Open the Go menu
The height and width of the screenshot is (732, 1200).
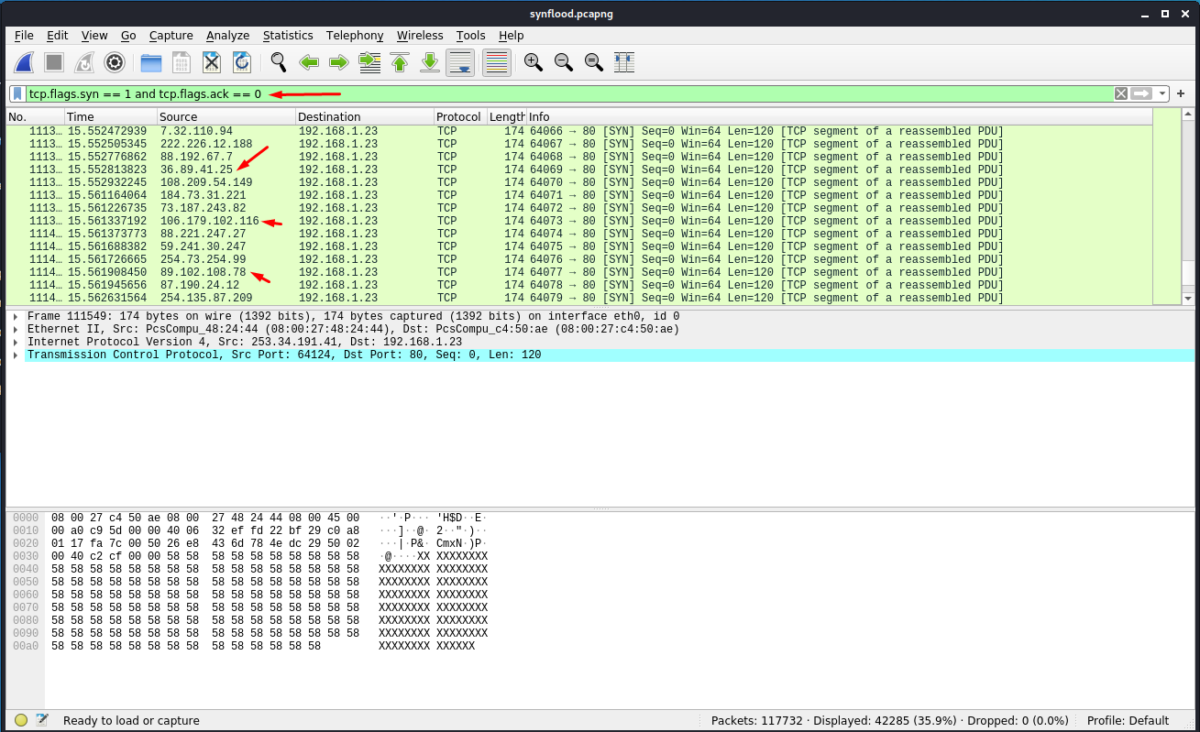point(128,35)
